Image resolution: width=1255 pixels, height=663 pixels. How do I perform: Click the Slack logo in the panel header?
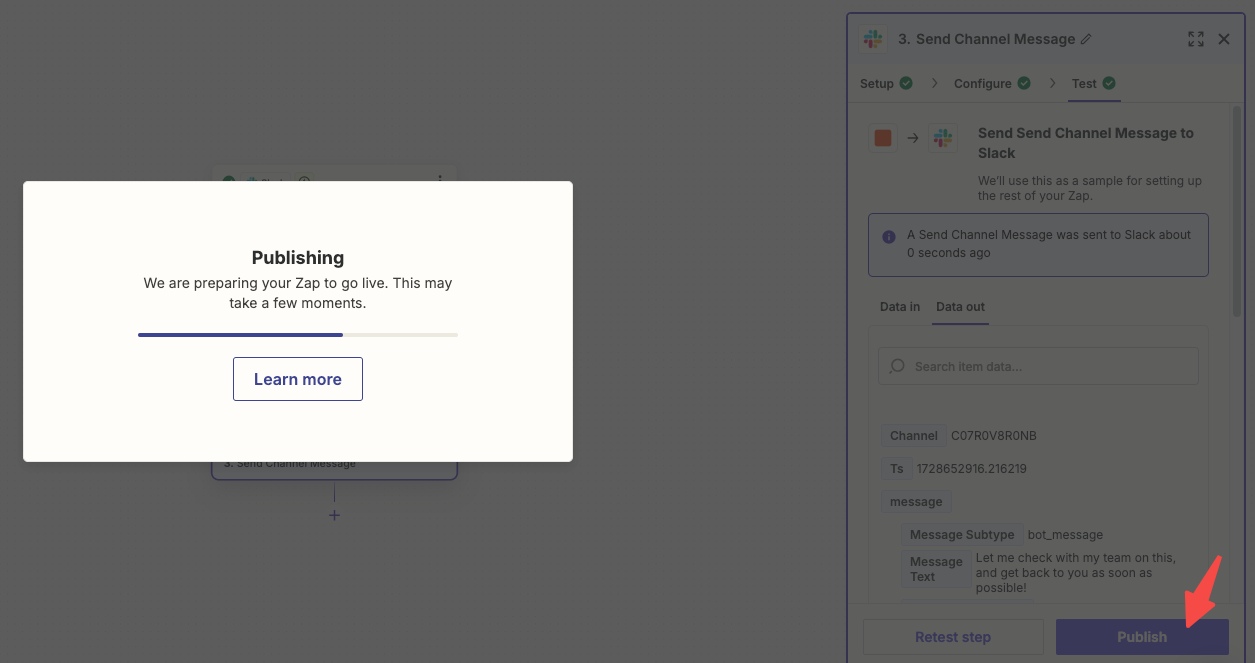873,39
